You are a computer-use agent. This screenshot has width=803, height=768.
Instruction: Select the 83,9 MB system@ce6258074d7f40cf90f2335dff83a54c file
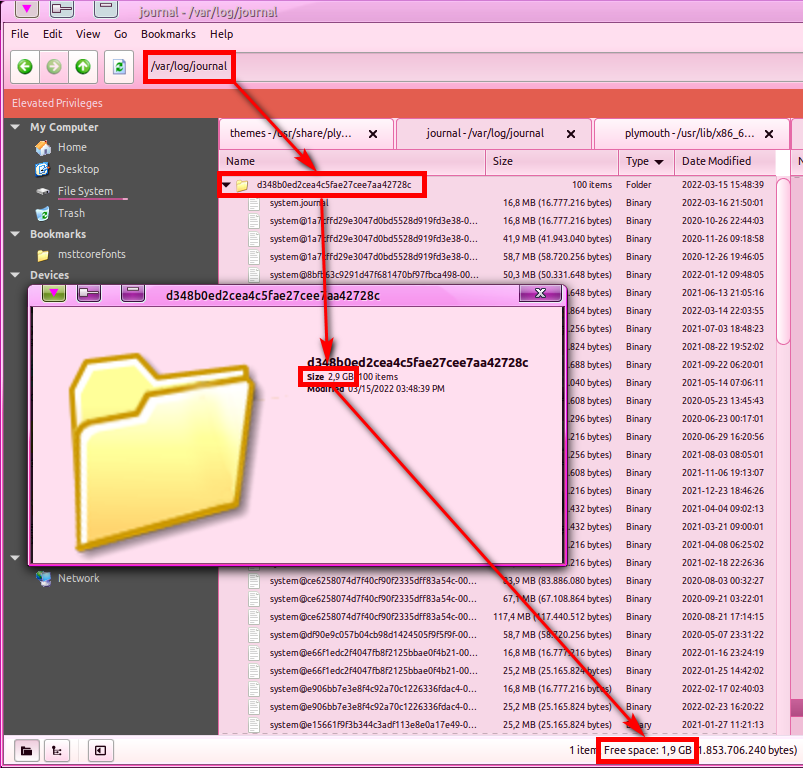[498, 581]
